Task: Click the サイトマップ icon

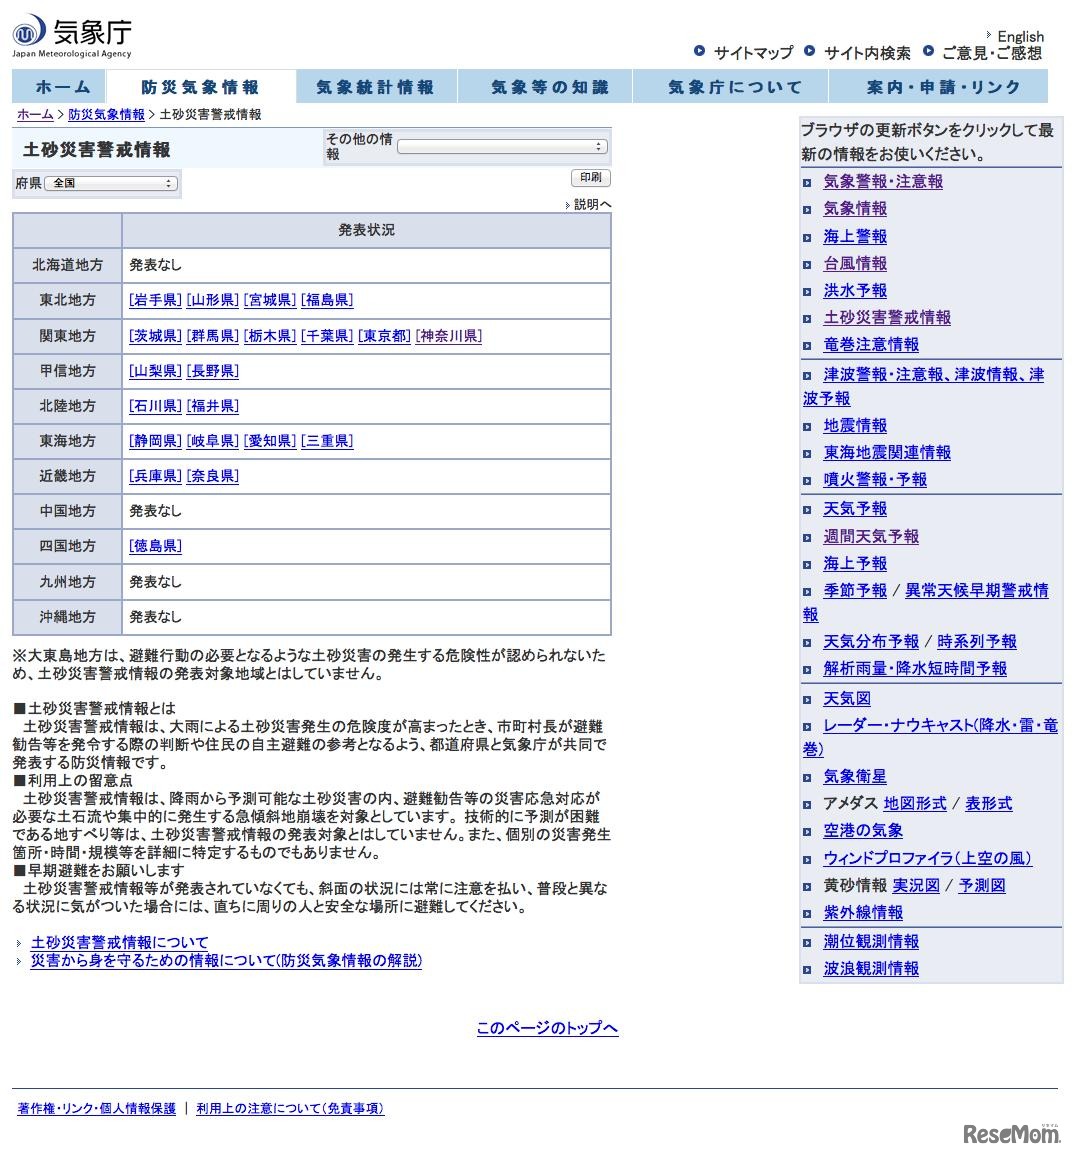Action: [698, 53]
